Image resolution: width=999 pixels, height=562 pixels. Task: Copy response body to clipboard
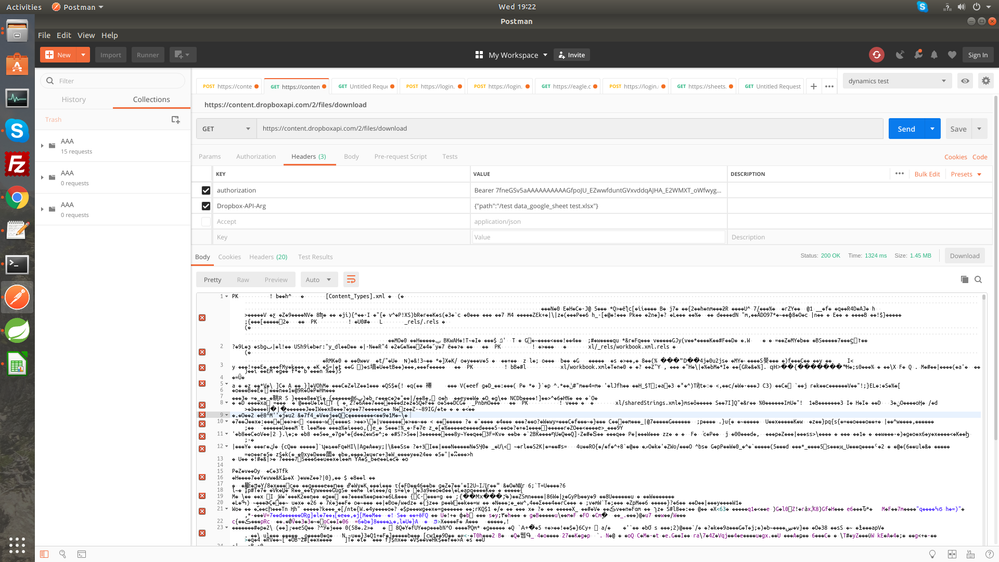[x=965, y=280]
